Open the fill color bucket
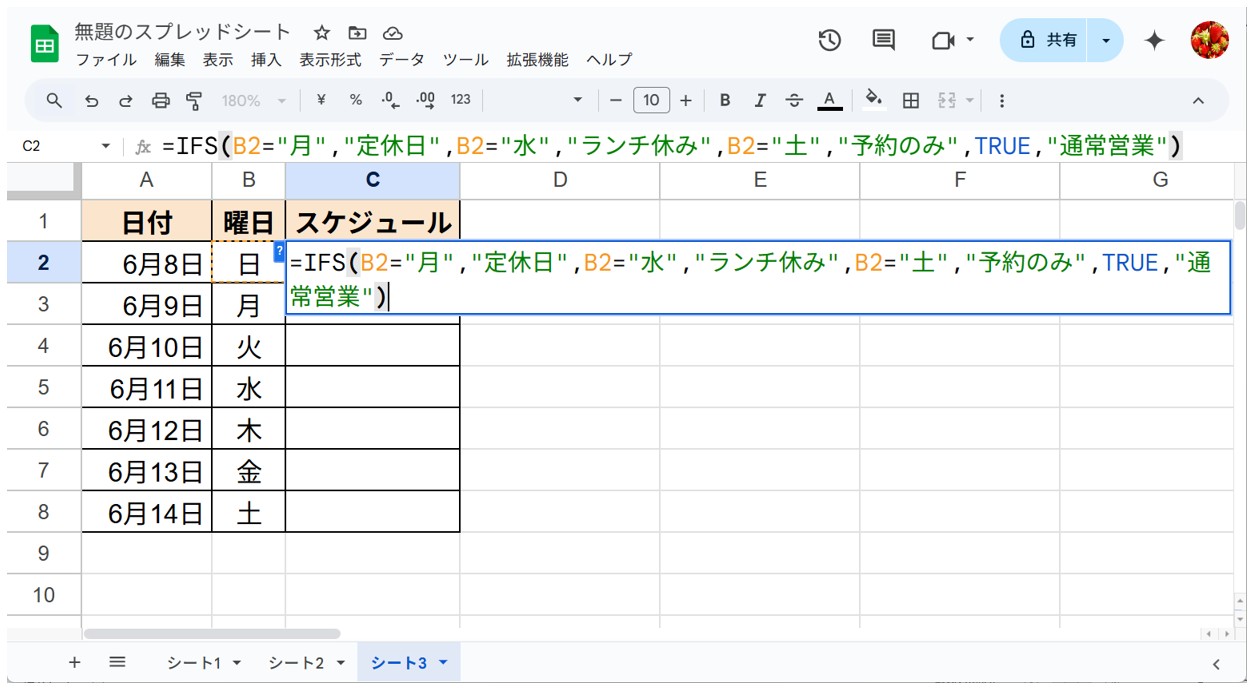The width and height of the screenshot is (1254, 689). [x=875, y=100]
